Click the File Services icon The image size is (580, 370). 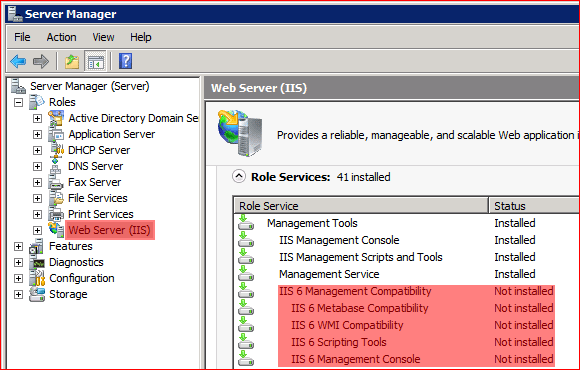tap(56, 198)
